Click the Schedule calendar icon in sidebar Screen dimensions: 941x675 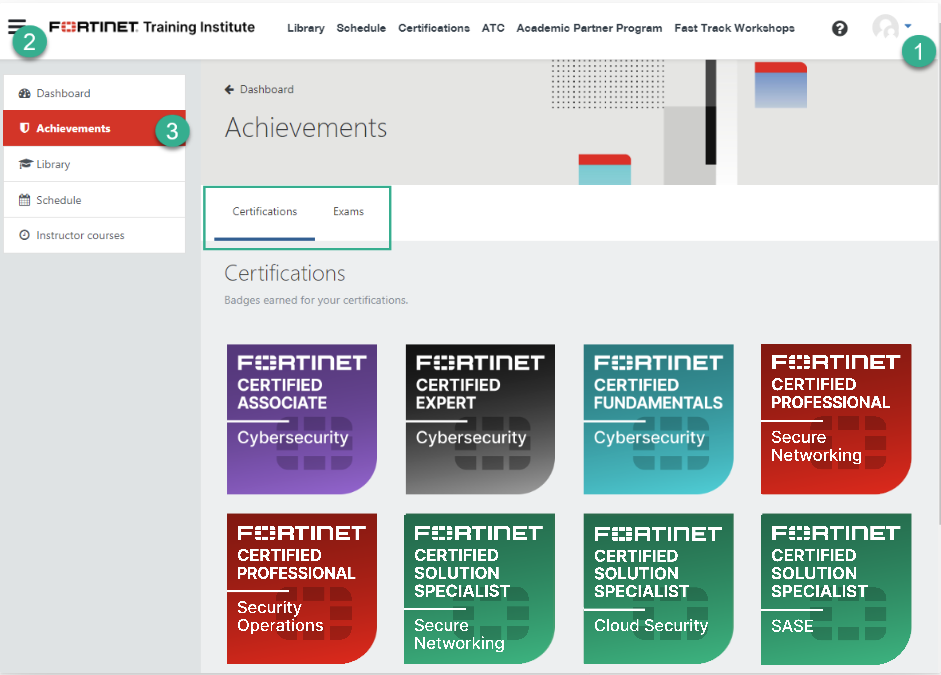tap(25, 200)
